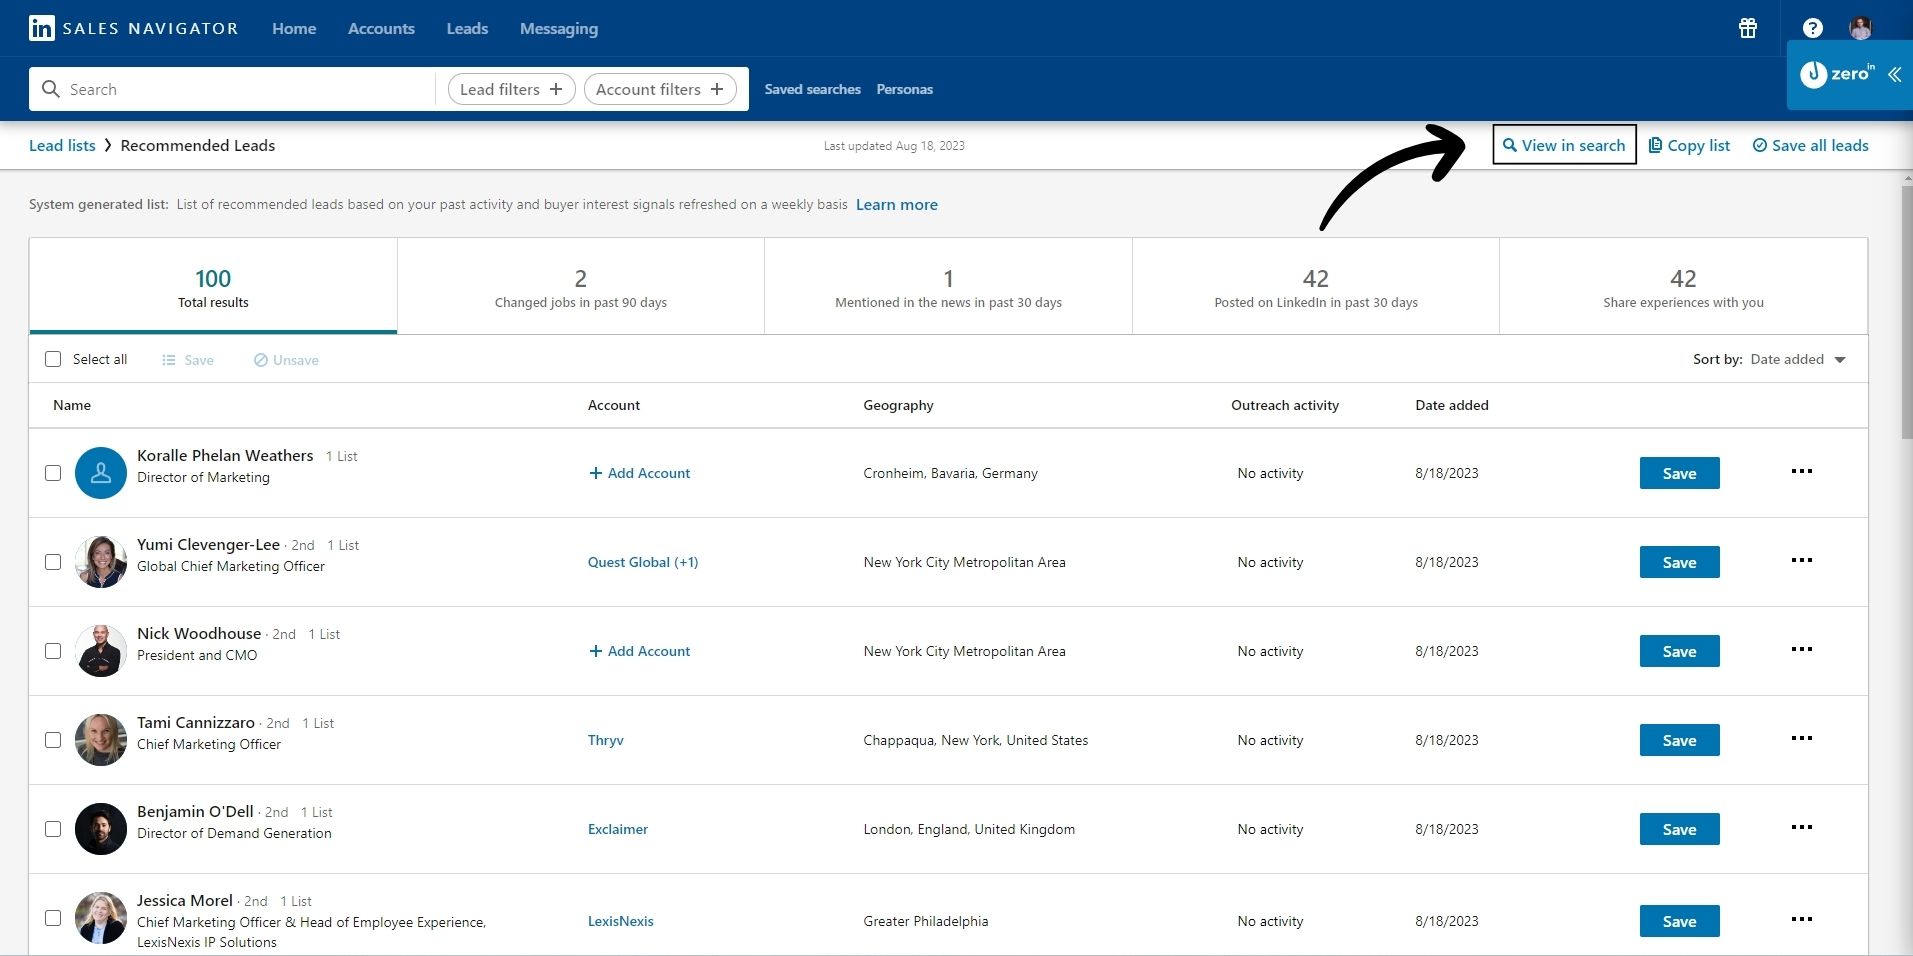Tick the checkbox for Yumi Clevenger-Lee
The width and height of the screenshot is (1913, 956).
[53, 562]
